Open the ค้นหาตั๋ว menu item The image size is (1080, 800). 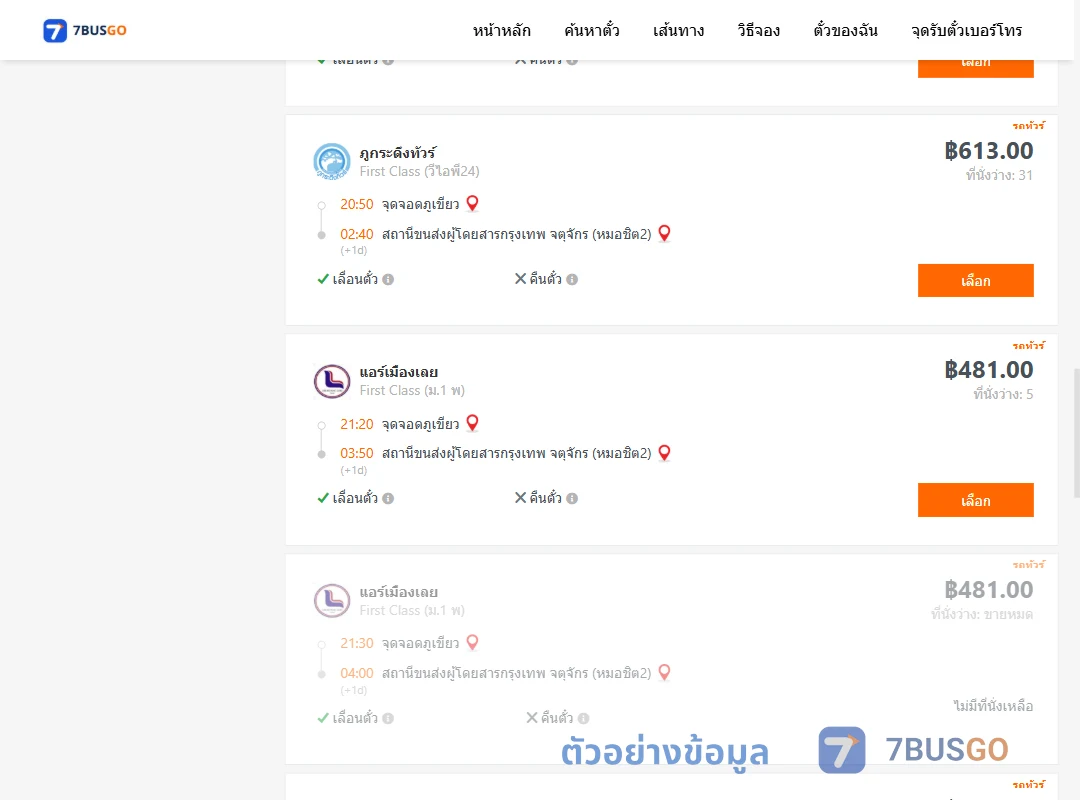(592, 30)
